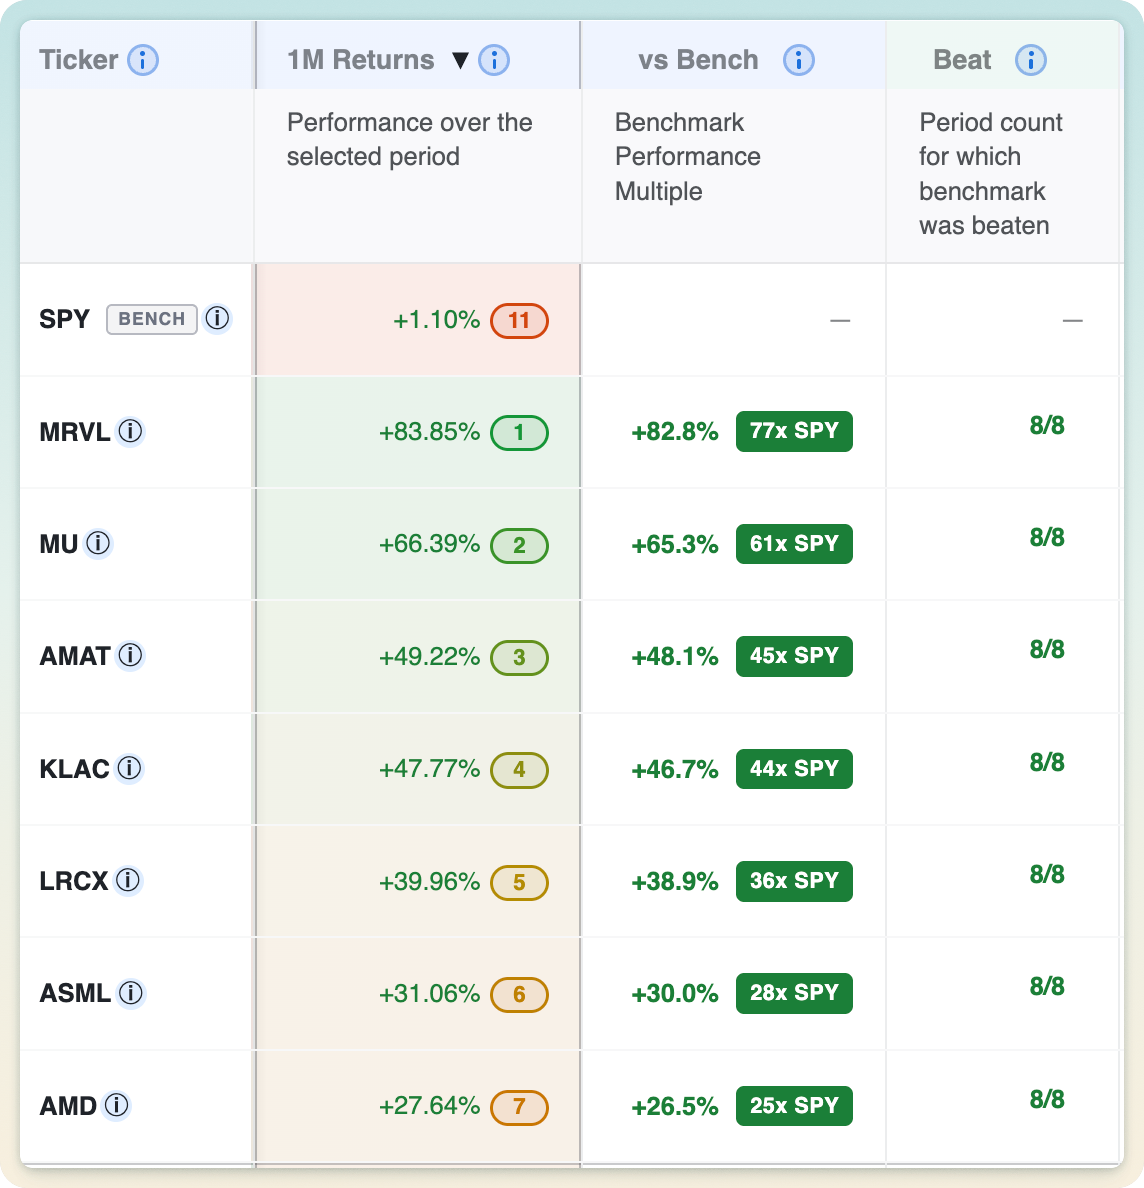
Task: Show info for the ASML ticker
Action: 131,993
